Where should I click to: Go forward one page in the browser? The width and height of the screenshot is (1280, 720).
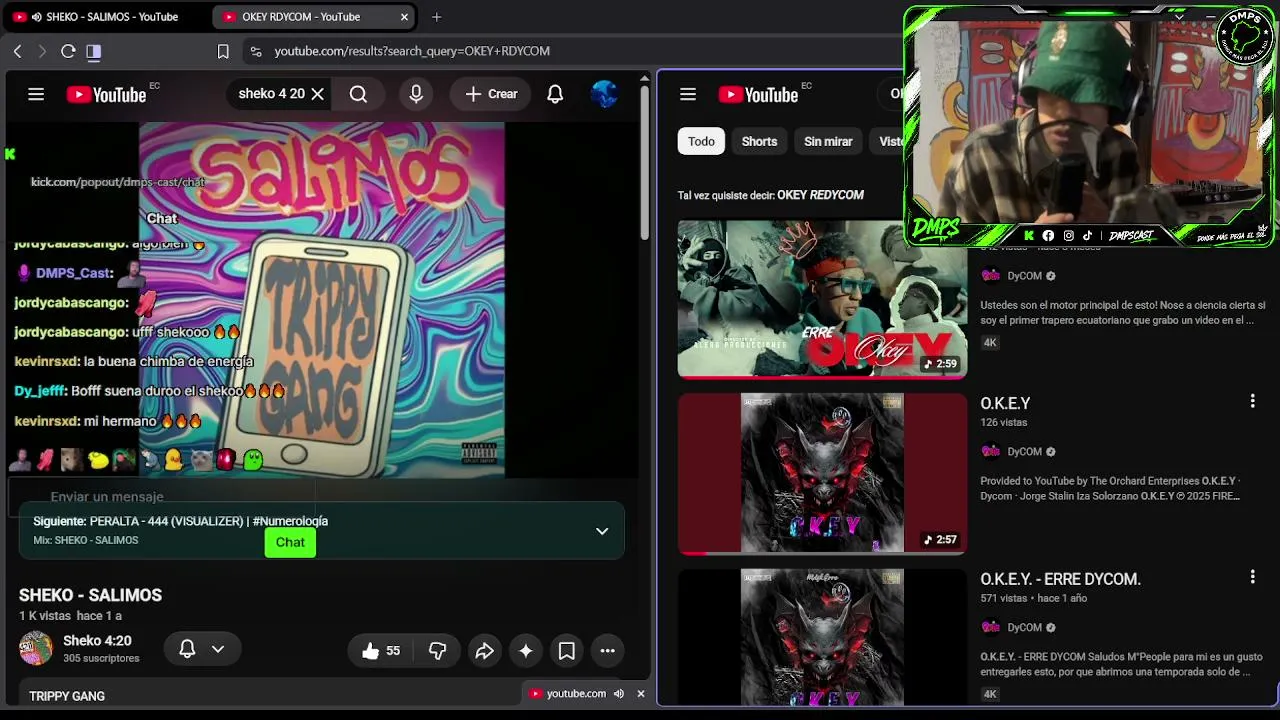[x=42, y=51]
